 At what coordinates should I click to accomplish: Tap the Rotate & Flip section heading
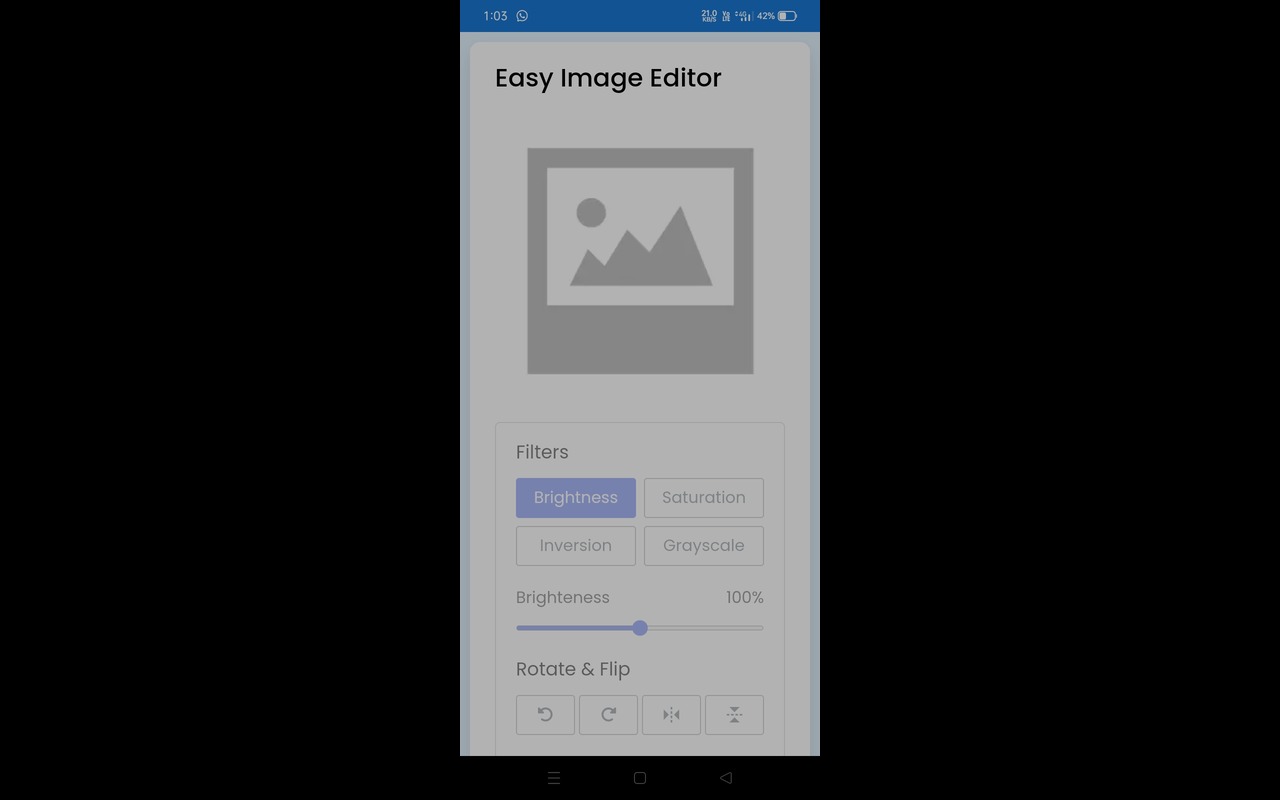(x=573, y=669)
